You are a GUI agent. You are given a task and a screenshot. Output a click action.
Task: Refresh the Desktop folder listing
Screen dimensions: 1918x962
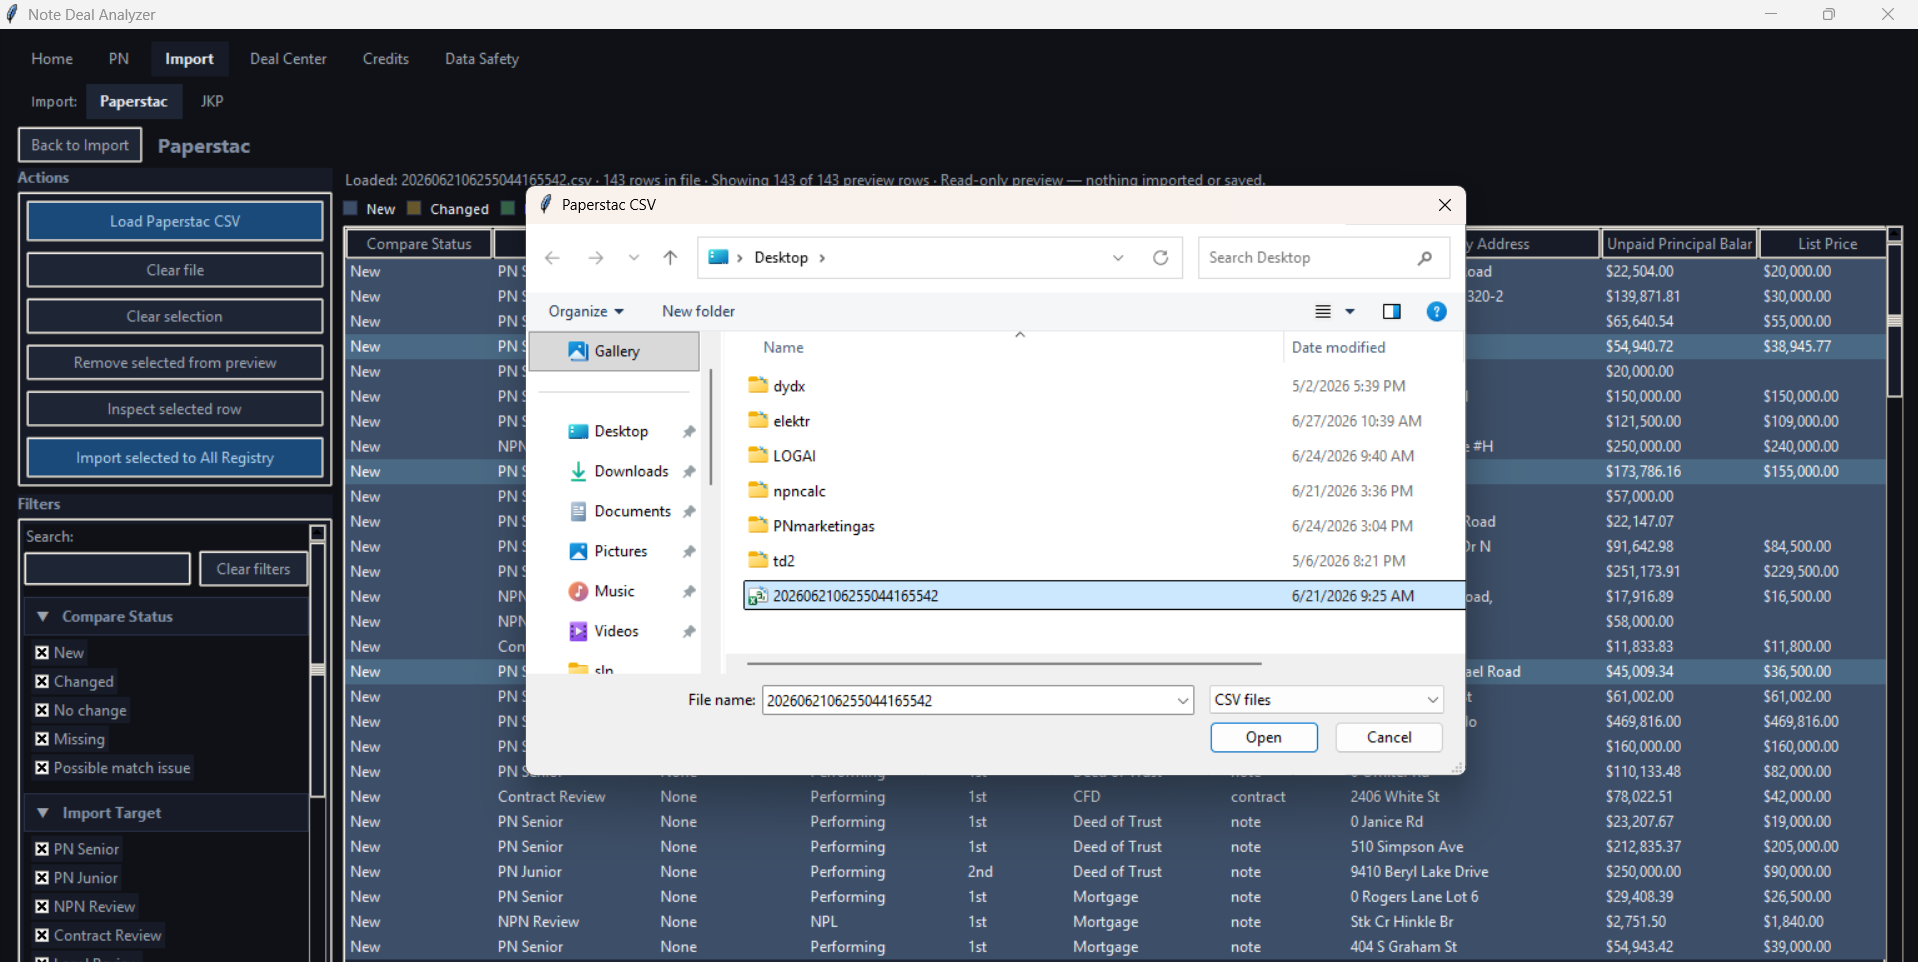tap(1160, 258)
